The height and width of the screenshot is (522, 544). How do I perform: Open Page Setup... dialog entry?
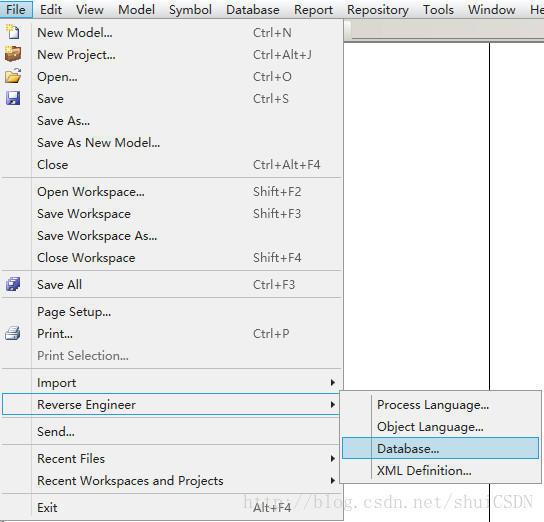click(172, 311)
